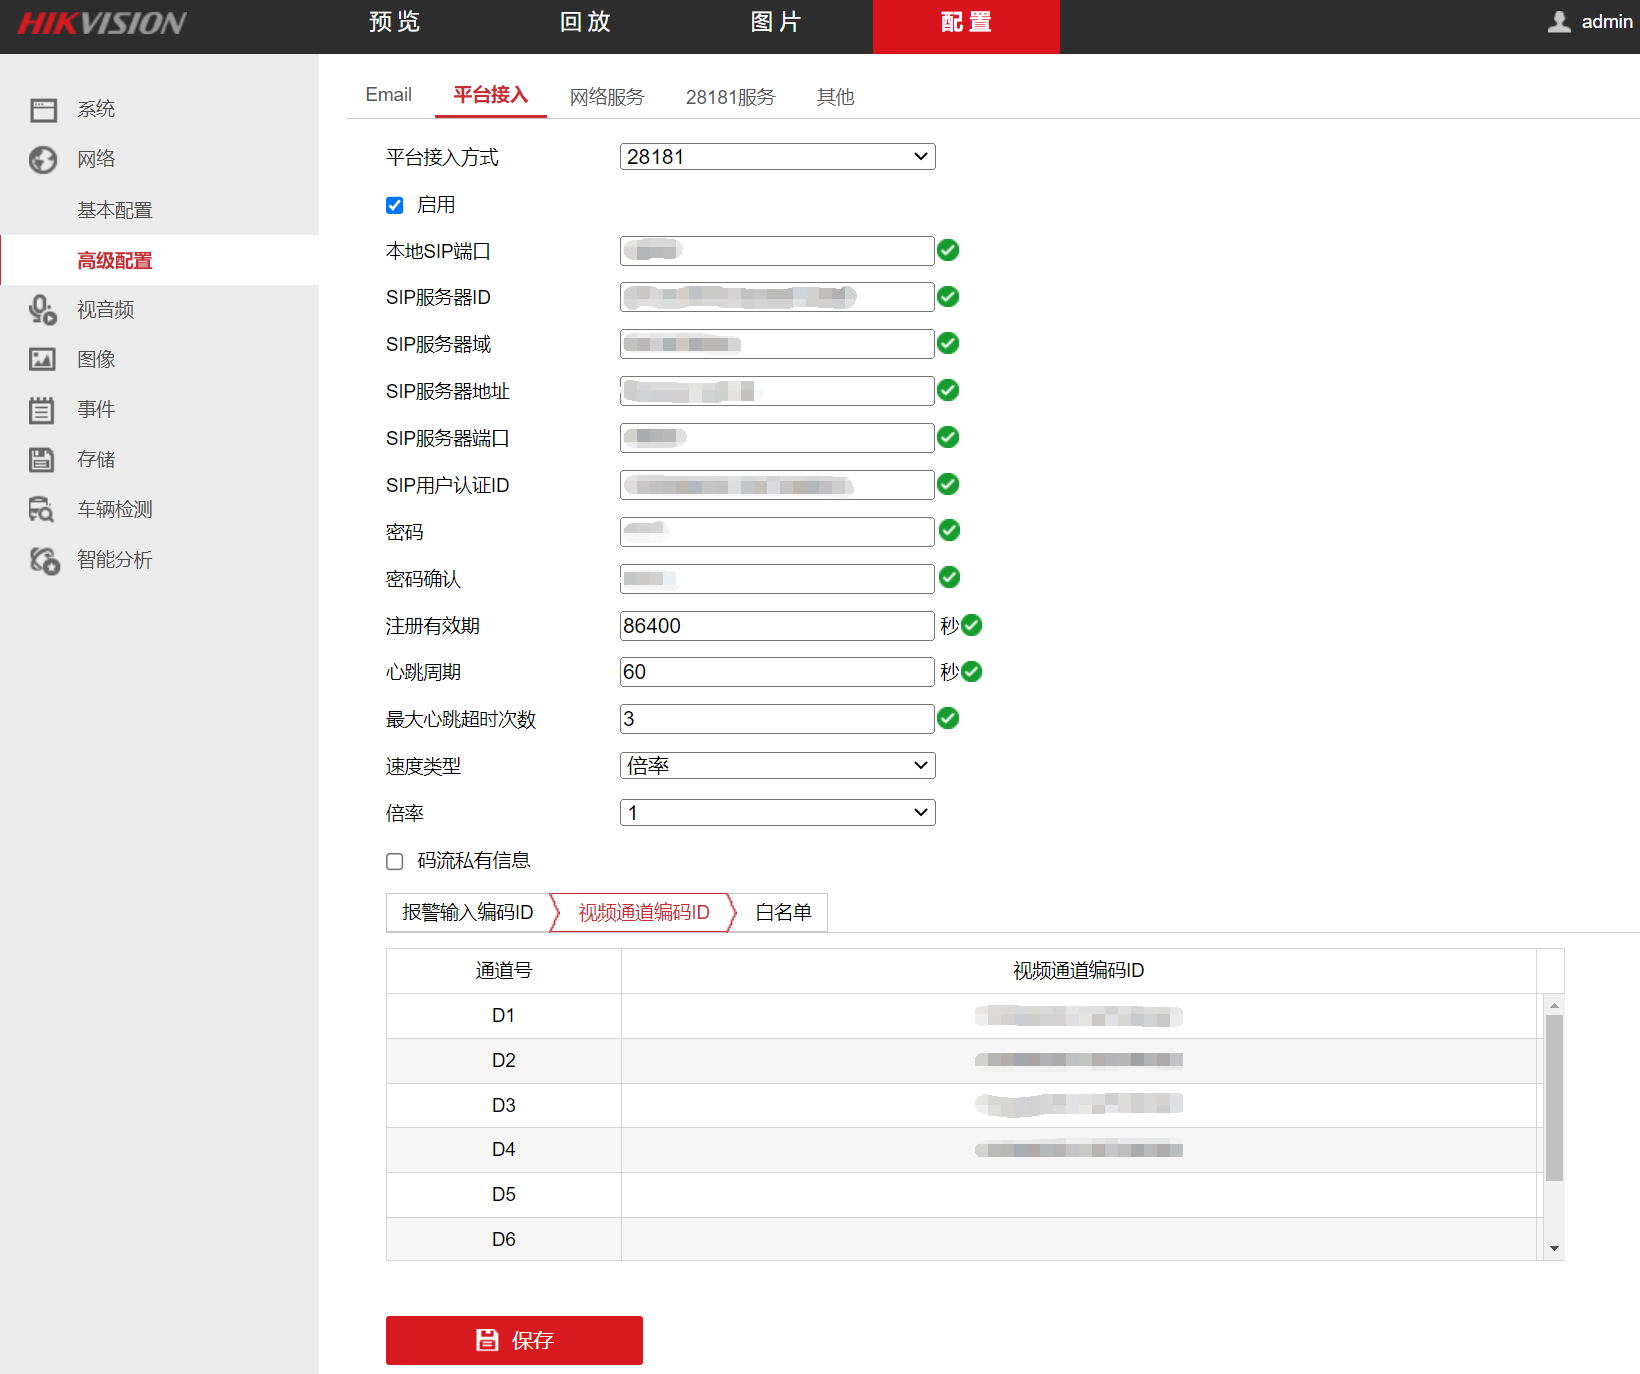Click the 保存 button
The height and width of the screenshot is (1374, 1640).
[x=514, y=1340]
